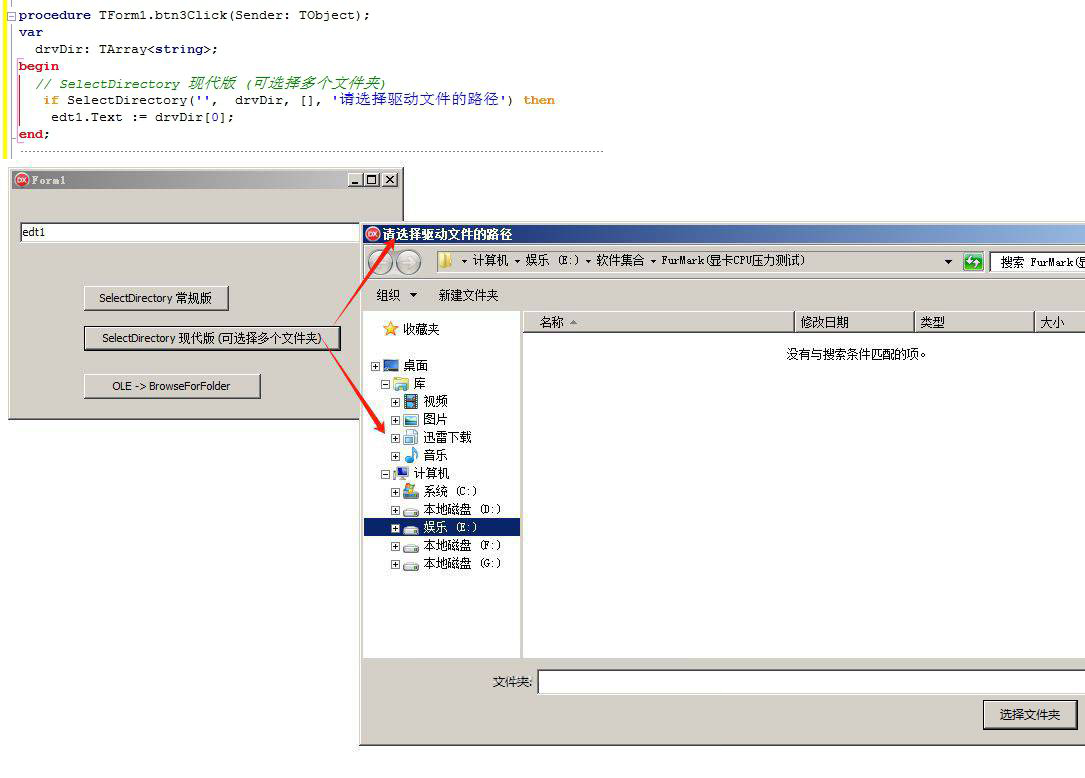Collapse the 计算机 tree node
The width and height of the screenshot is (1085, 778).
coord(385,474)
